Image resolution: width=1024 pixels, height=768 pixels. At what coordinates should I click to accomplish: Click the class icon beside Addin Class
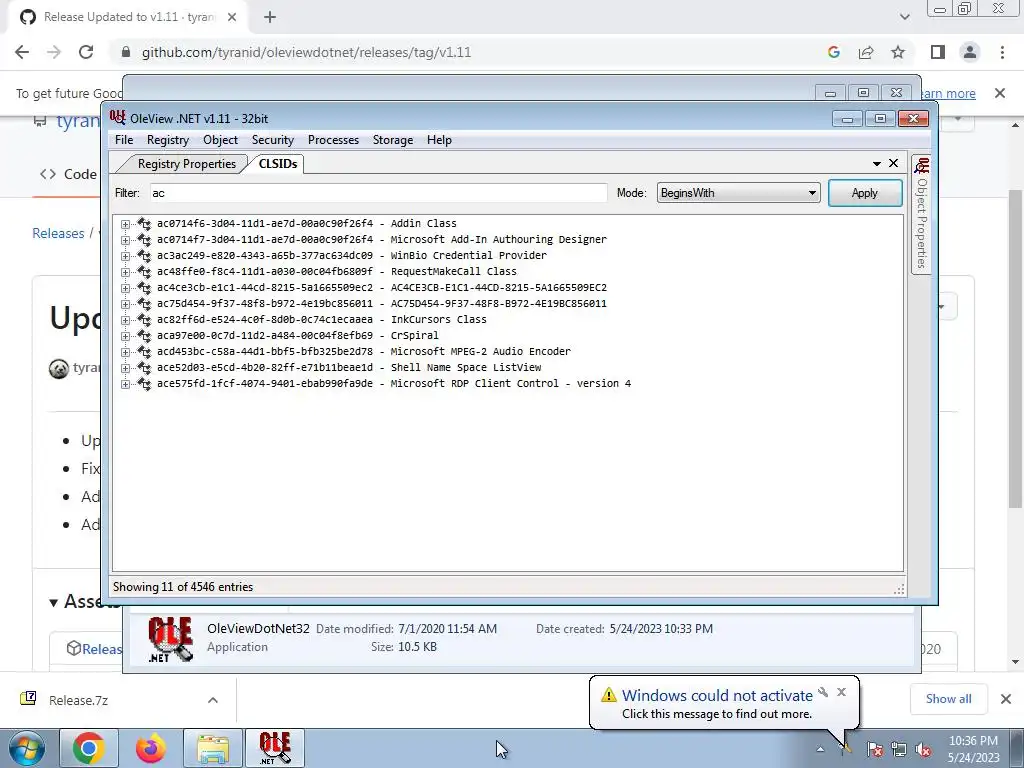[144, 223]
